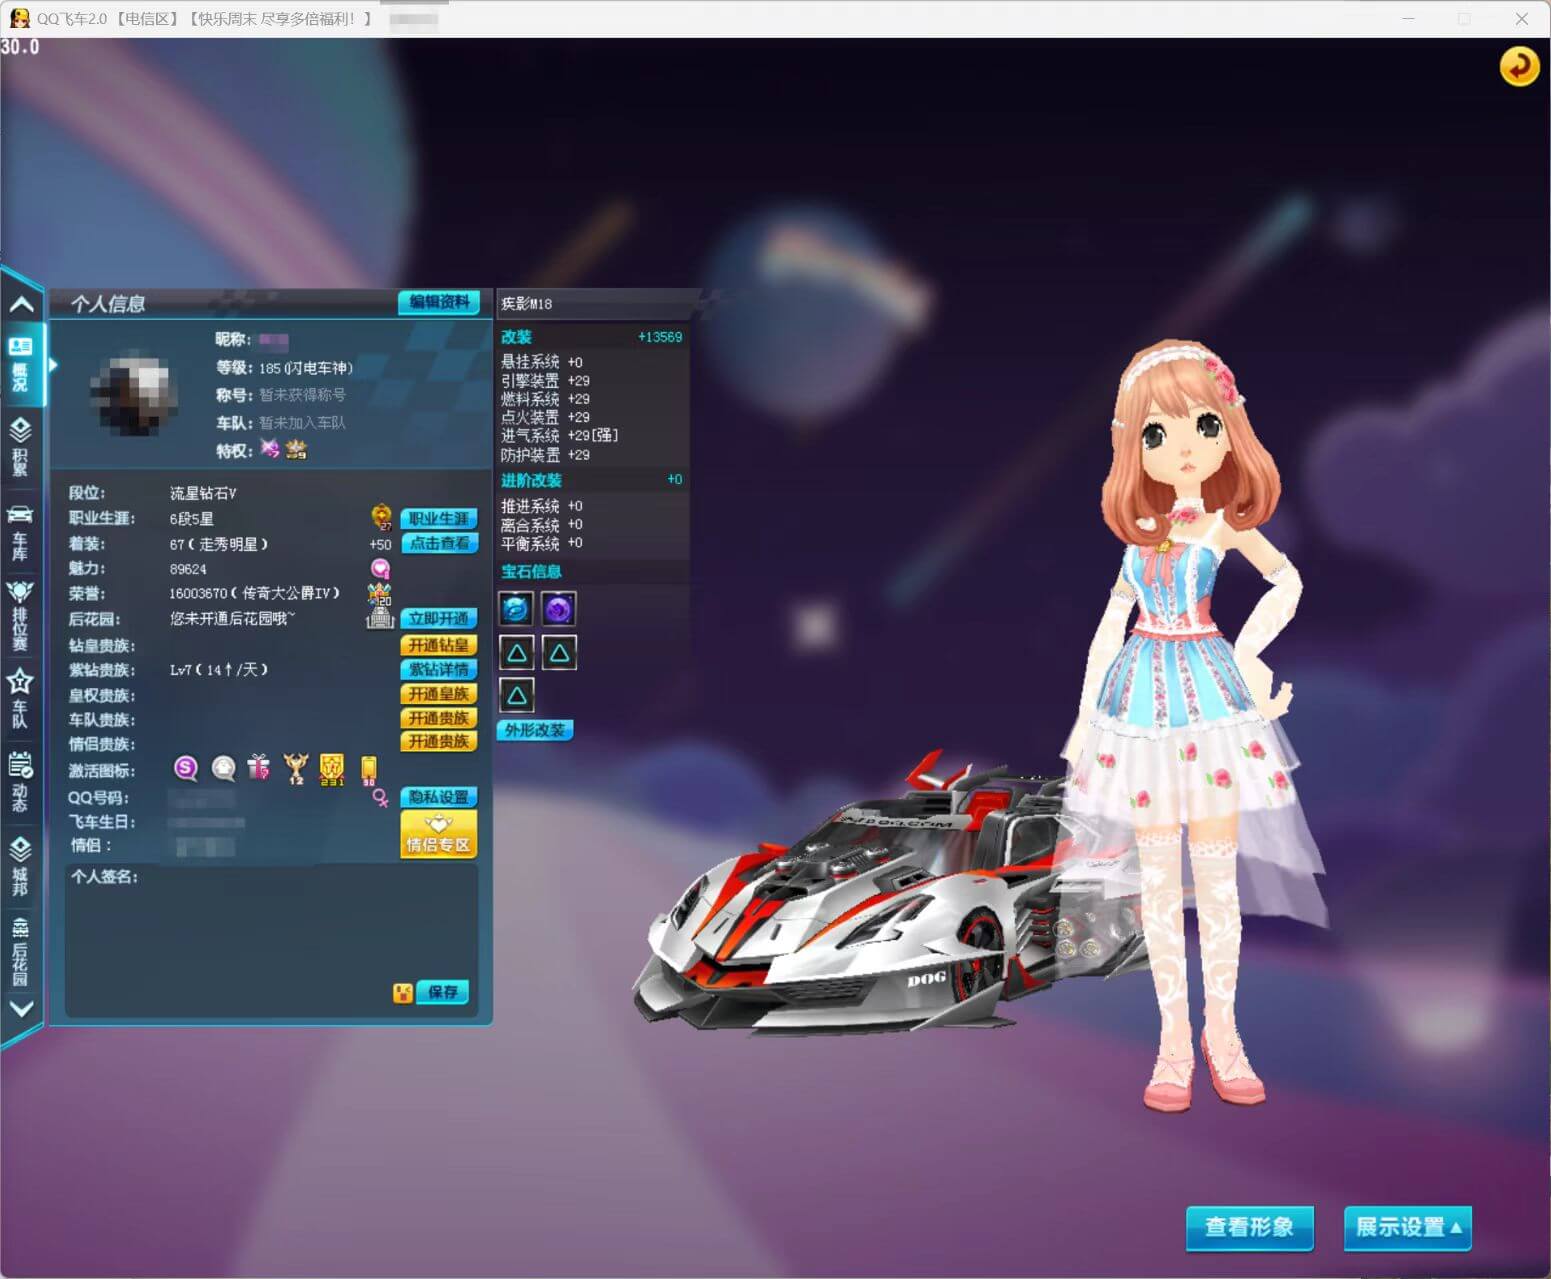The image size is (1551, 1279).
Task: Click the level text 185 (闪电车神)
Action: (306, 368)
